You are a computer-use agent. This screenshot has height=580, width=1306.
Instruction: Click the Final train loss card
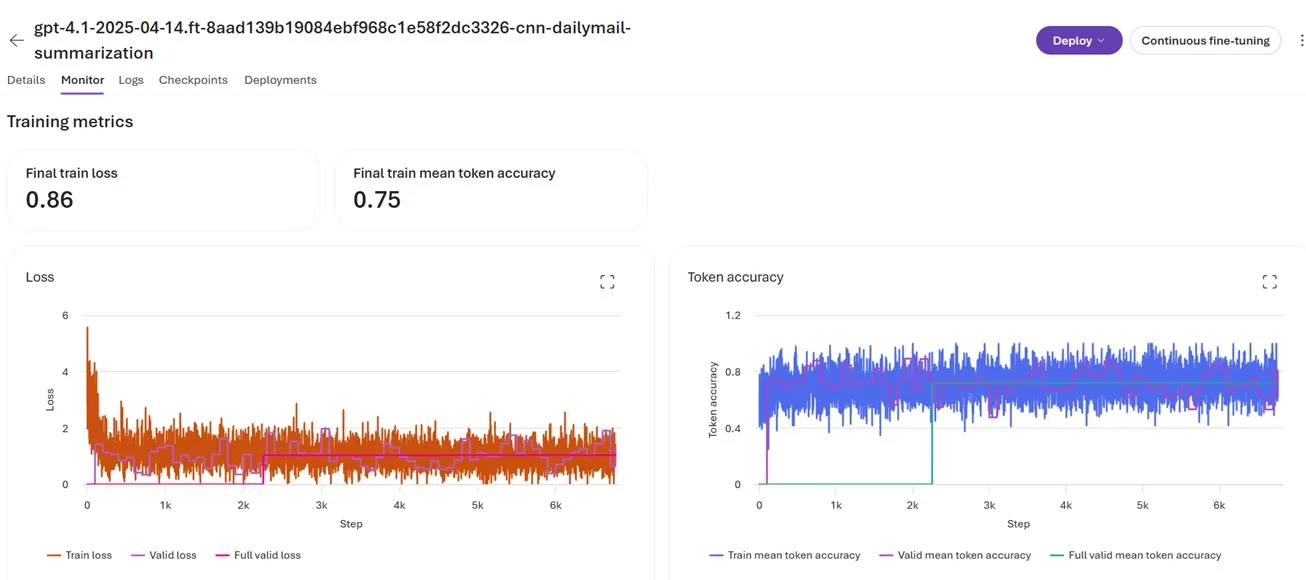[163, 190]
